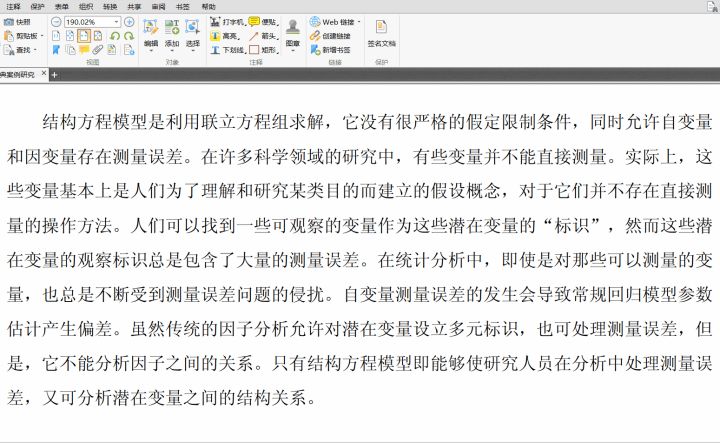Screen dimensions: 720x443
Task: Click the document icon at top-right corner
Action: tap(711, 6)
